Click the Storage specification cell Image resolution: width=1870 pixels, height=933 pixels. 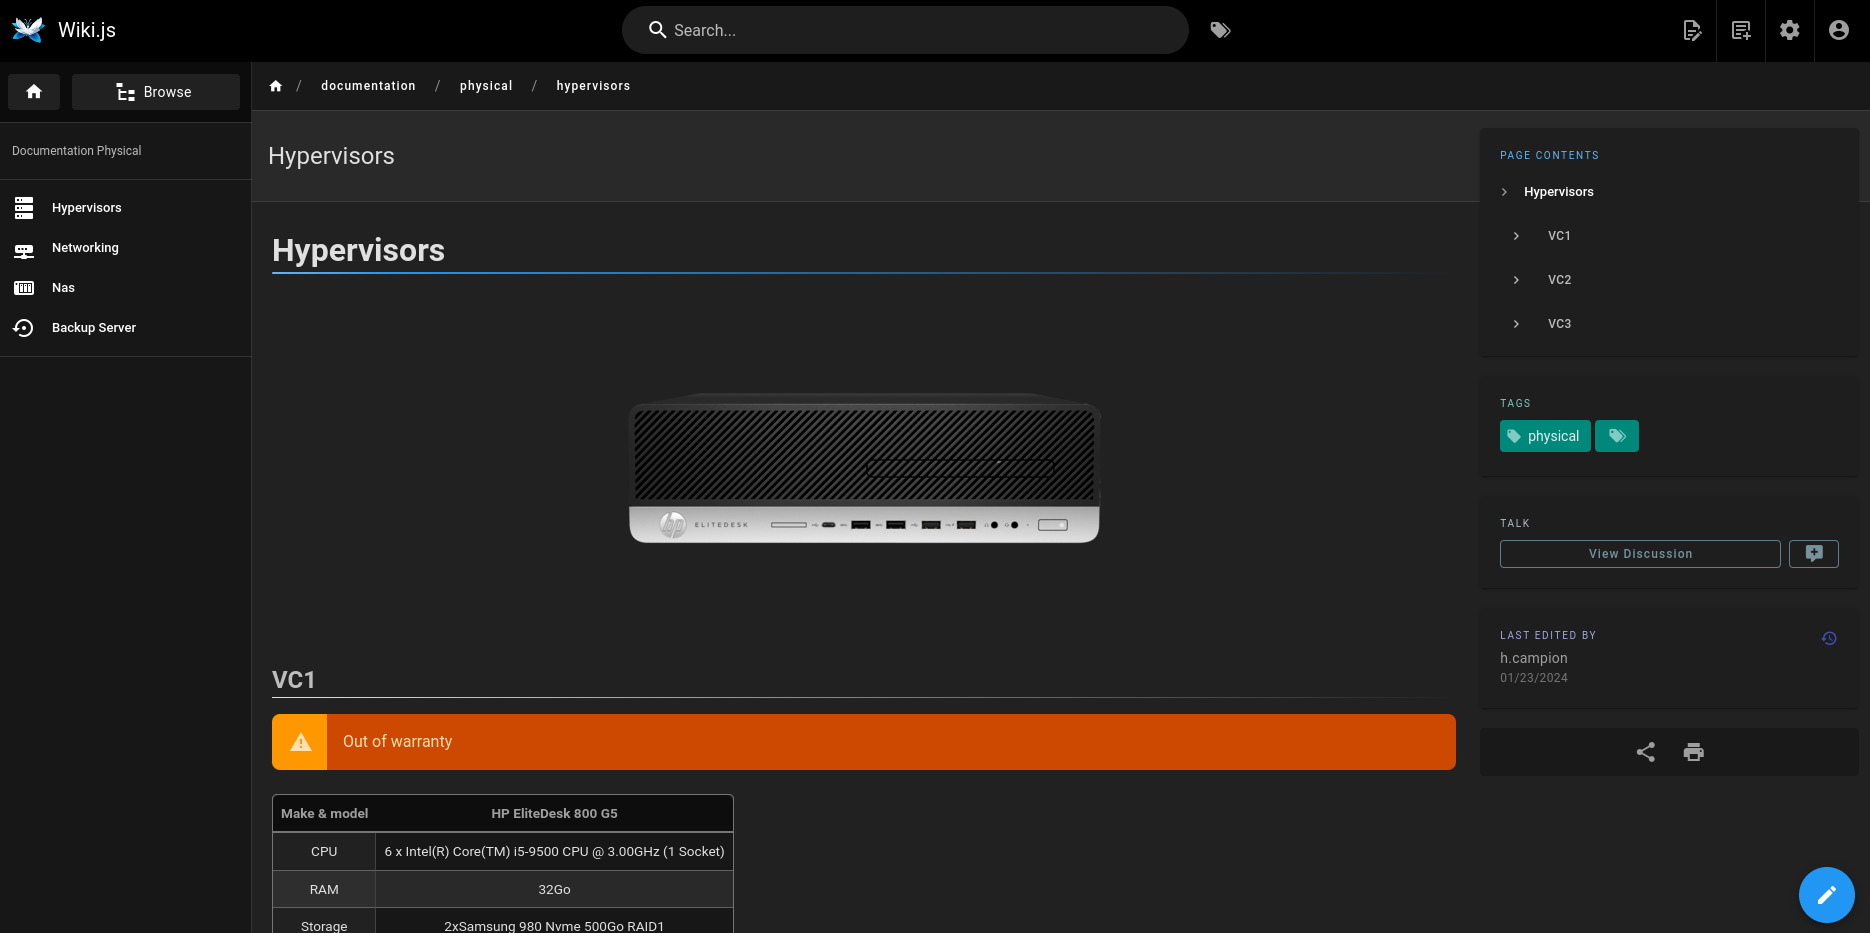point(554,922)
